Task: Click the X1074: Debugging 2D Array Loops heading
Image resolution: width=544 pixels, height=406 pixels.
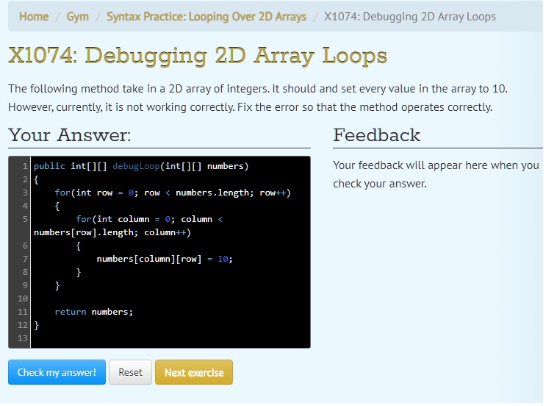Action: [197, 56]
